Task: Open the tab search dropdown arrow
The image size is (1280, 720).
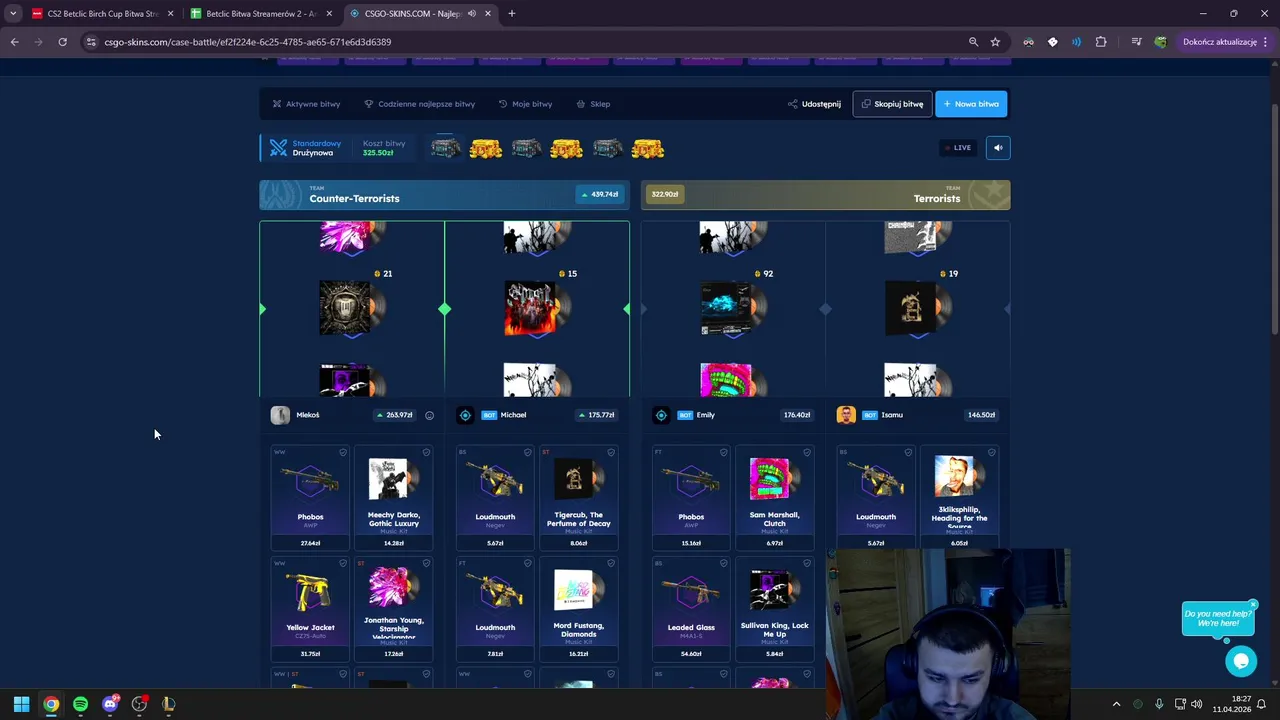Action: pyautogui.click(x=13, y=14)
